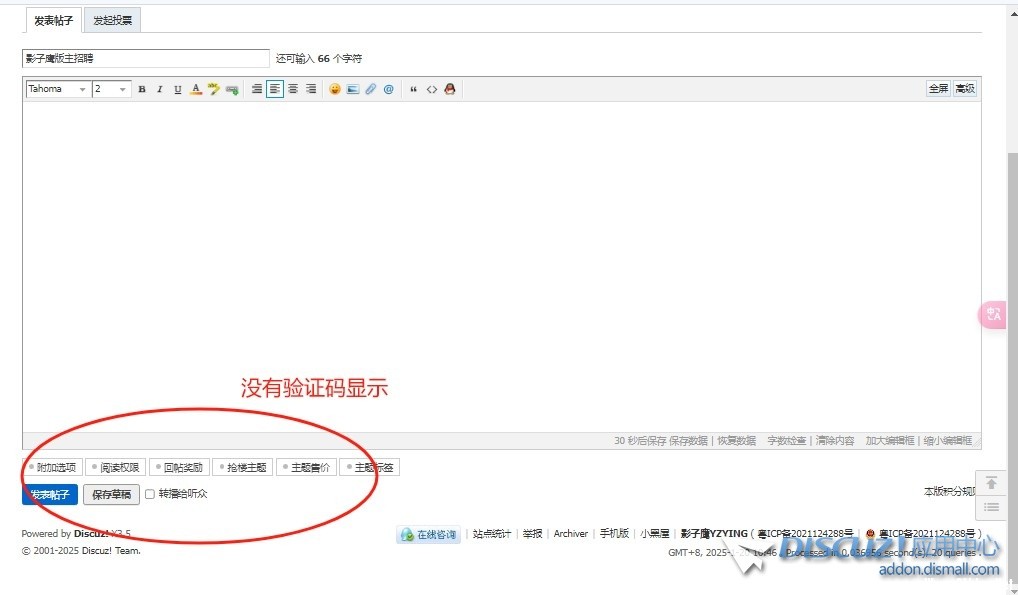1018x595 pixels.
Task: Switch to the 发起投票 tab
Action: click(x=113, y=20)
